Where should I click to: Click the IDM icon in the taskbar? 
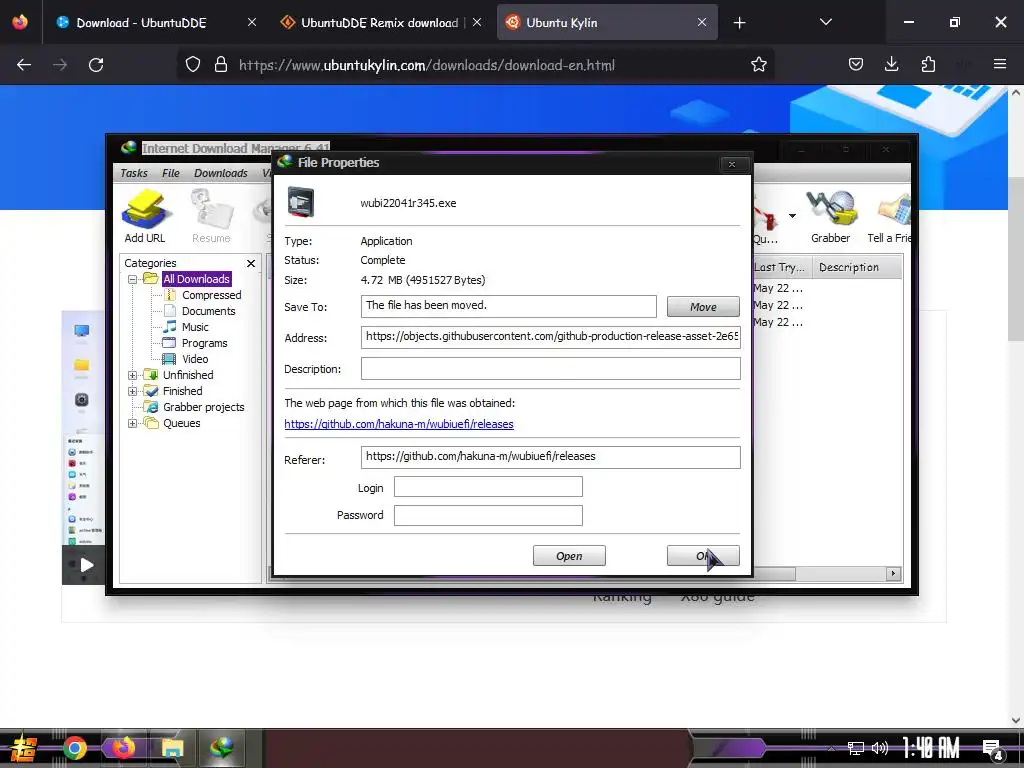coord(222,748)
